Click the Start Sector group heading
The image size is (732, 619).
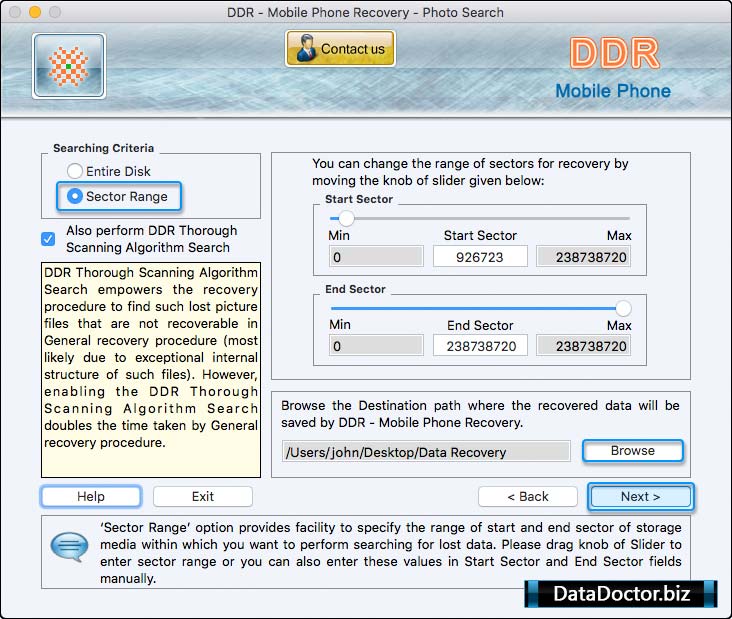pos(359,199)
